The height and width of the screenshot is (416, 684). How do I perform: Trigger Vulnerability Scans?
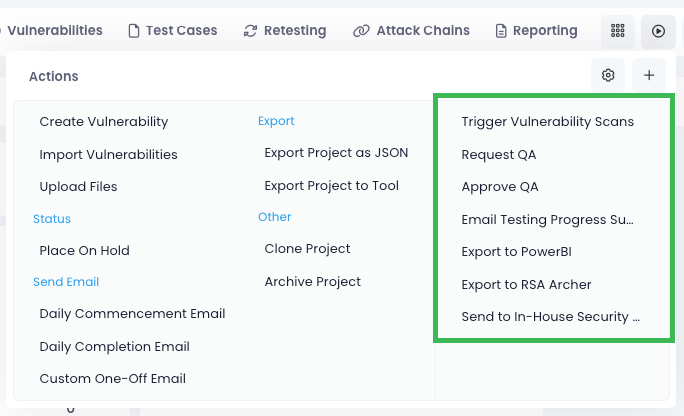547,122
